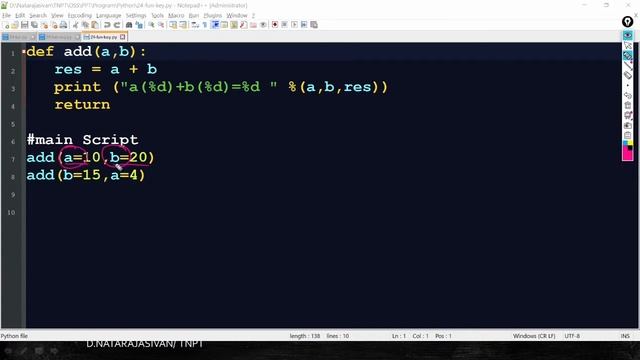Open the Tools menu
Image resolution: width=640 pixels, height=360 pixels.
click(158, 16)
